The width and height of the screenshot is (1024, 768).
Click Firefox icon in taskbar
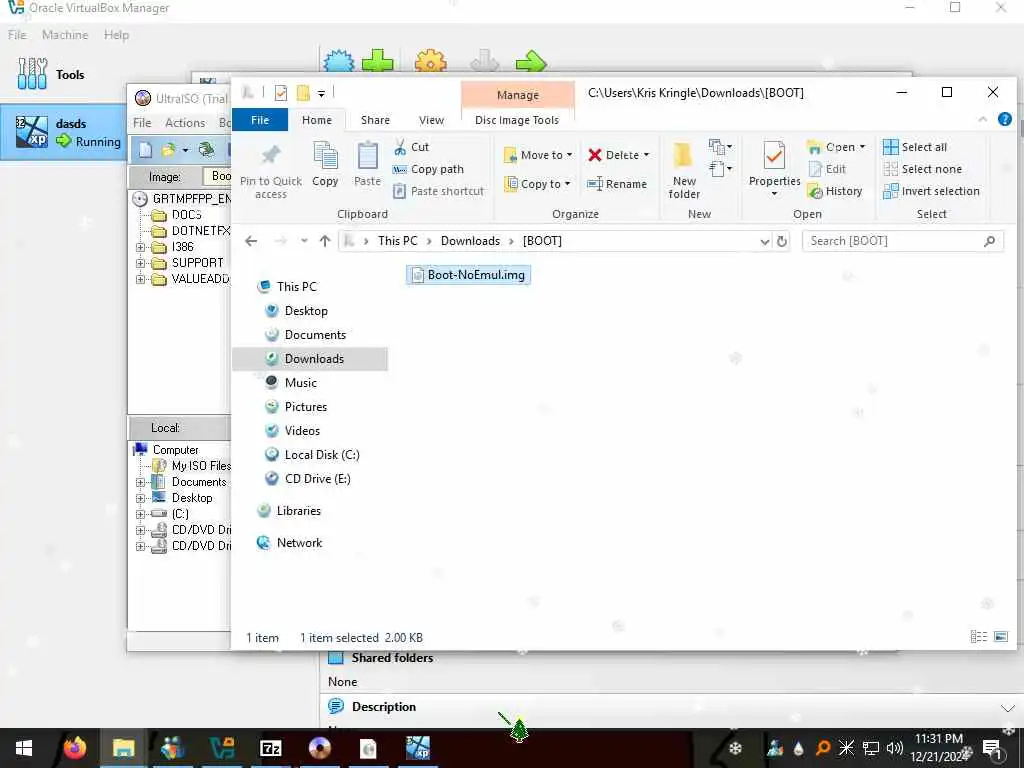pos(74,747)
